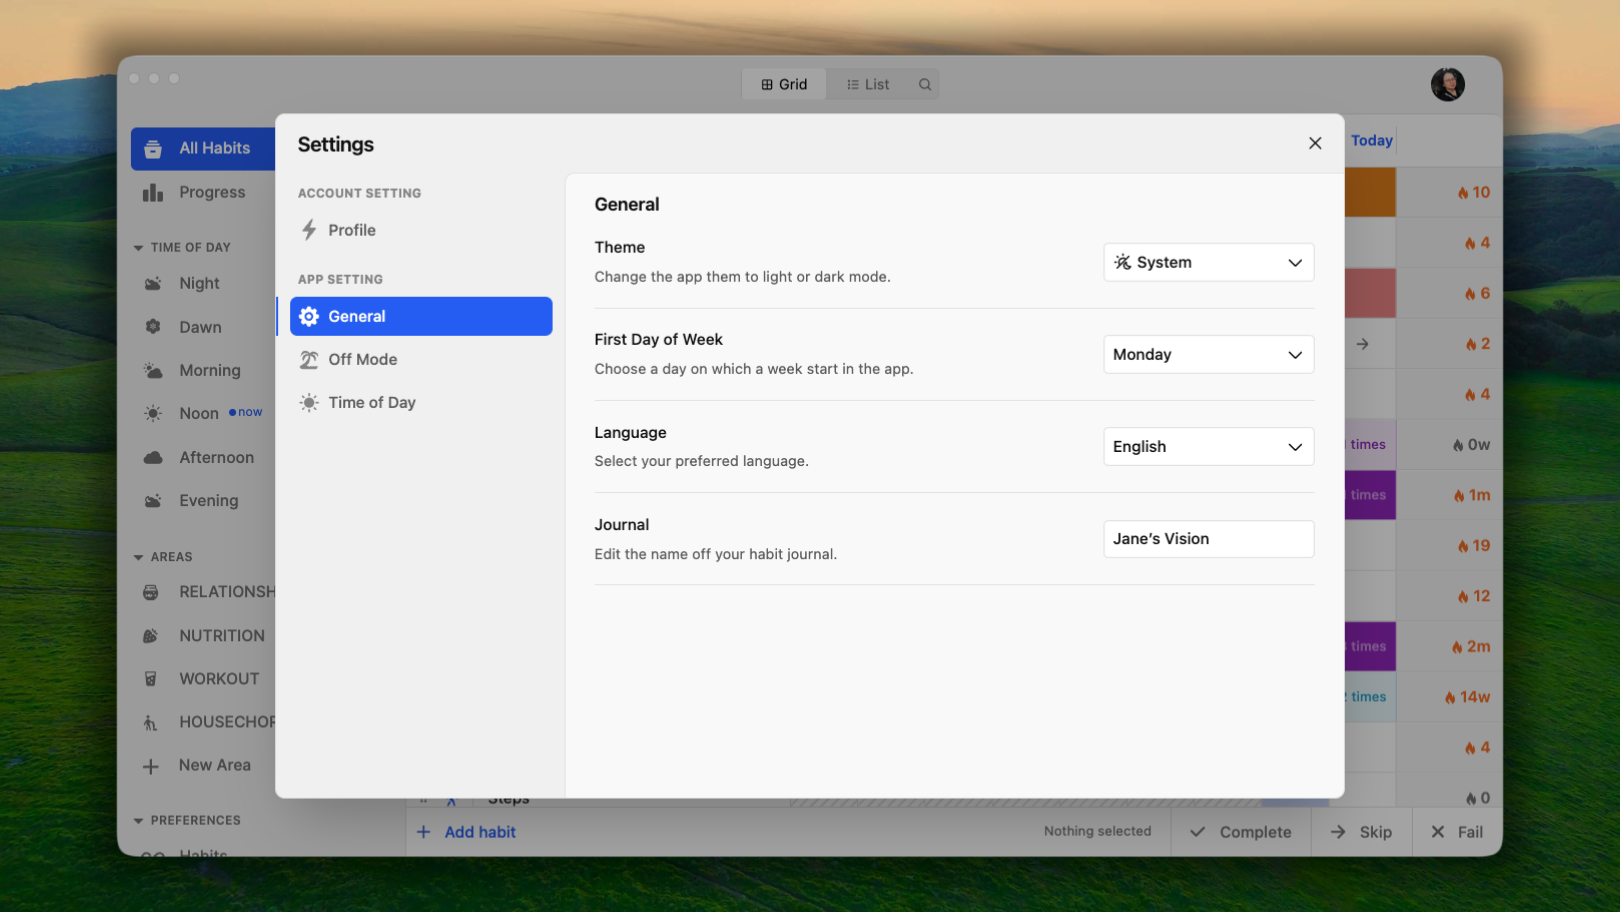
Task: Click the Afternoon cloud icon
Action: 153,457
